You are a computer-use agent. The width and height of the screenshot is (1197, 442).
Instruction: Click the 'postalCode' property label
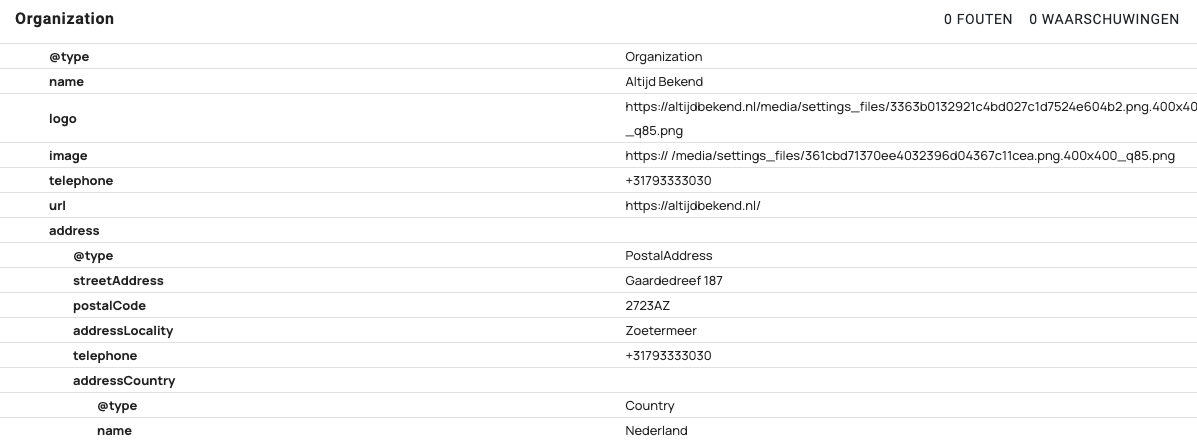coord(109,306)
